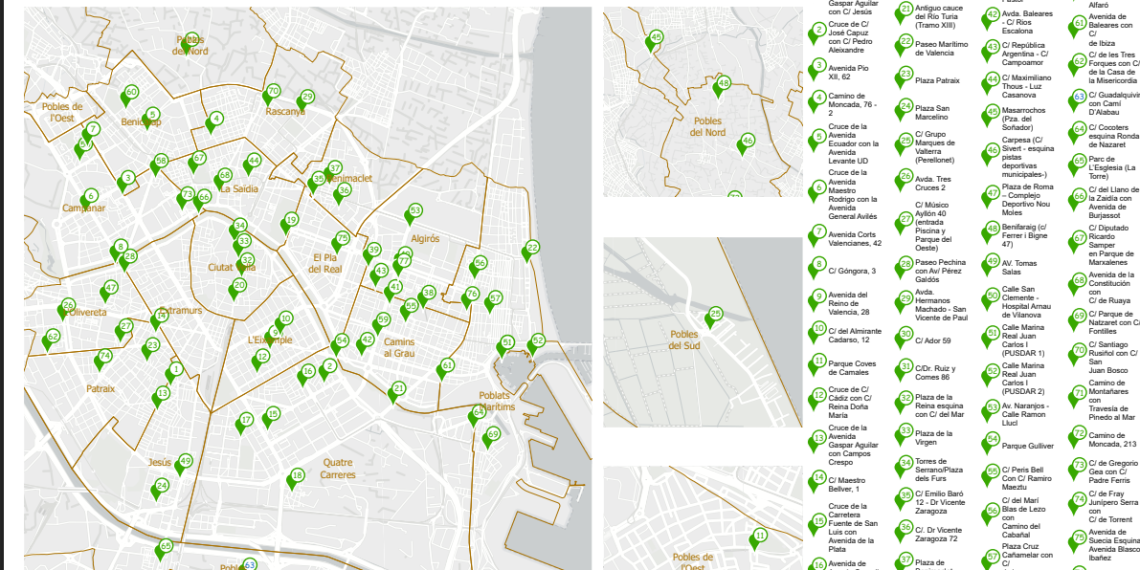This screenshot has height=570, width=1140.
Task: Select marker 59 on the main map
Action: click(381, 324)
